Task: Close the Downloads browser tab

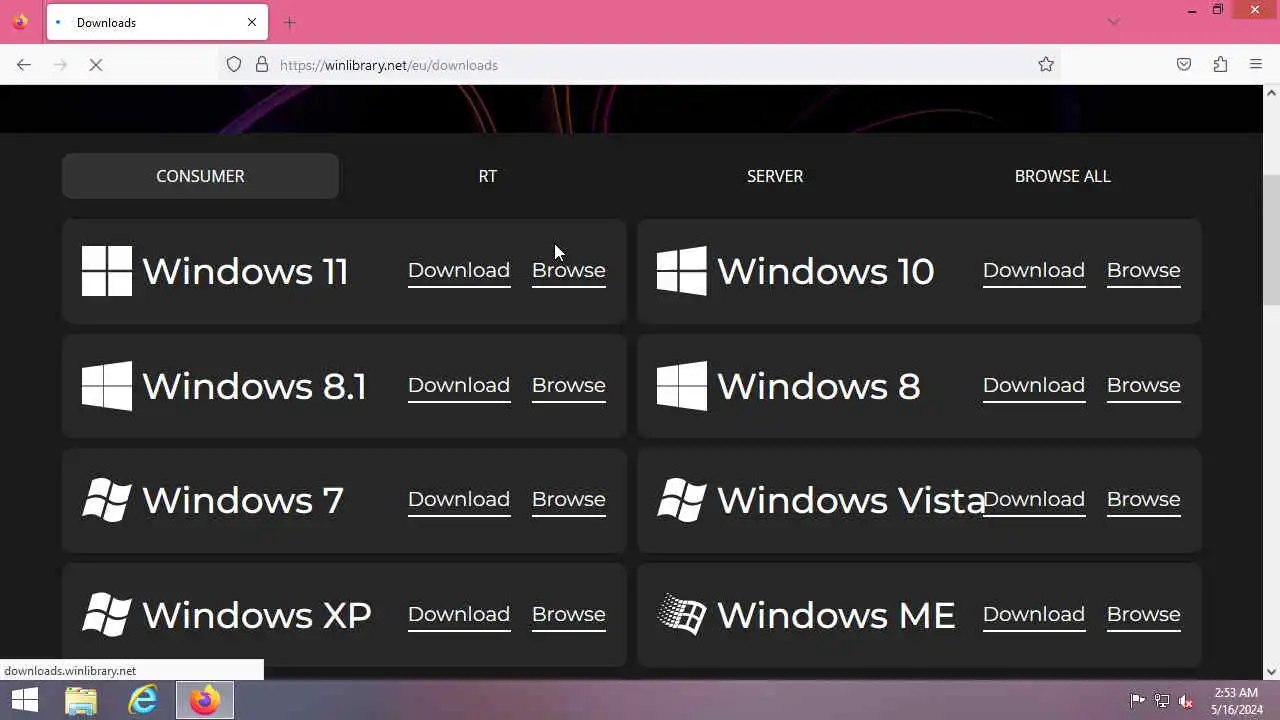Action: click(x=252, y=22)
